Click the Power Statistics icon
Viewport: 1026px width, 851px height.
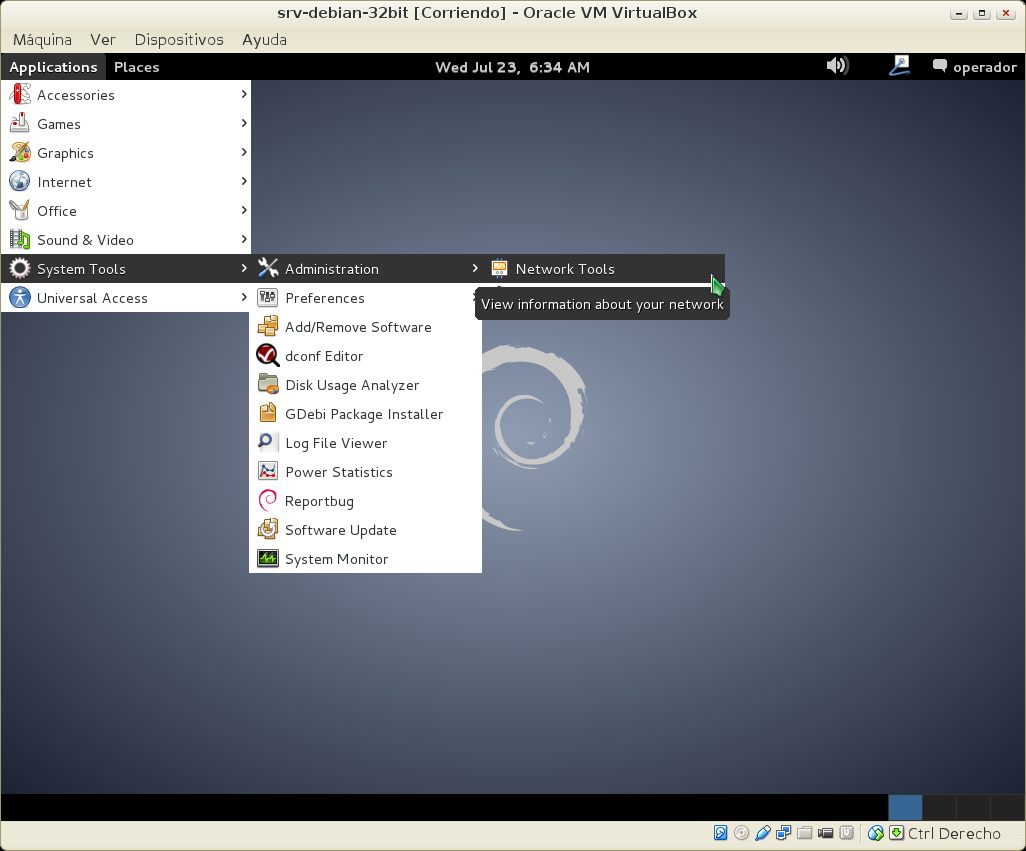[x=268, y=472]
